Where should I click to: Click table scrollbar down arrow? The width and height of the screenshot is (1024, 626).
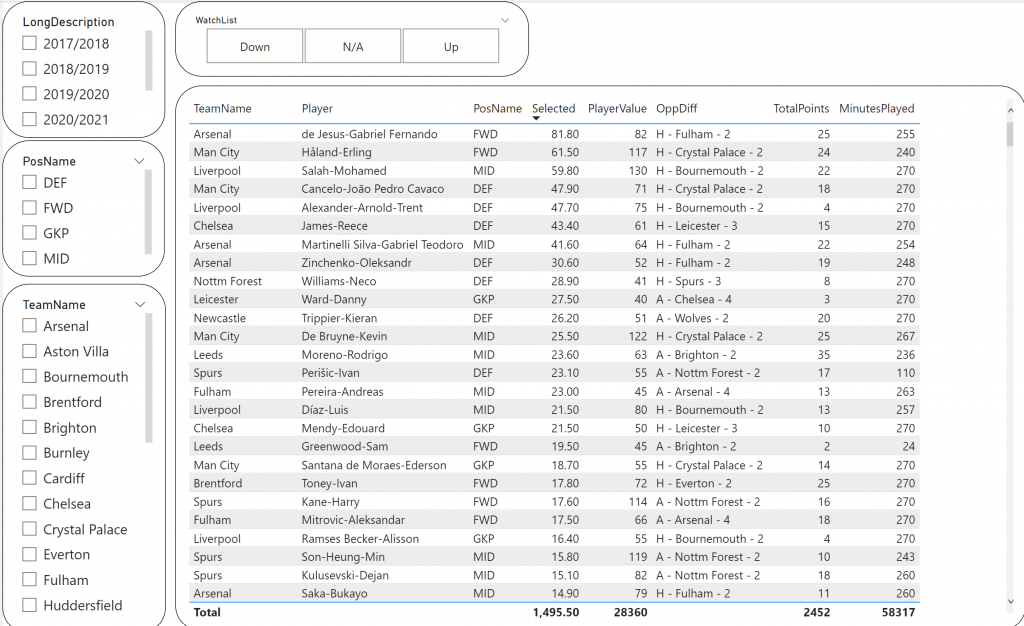point(1010,601)
